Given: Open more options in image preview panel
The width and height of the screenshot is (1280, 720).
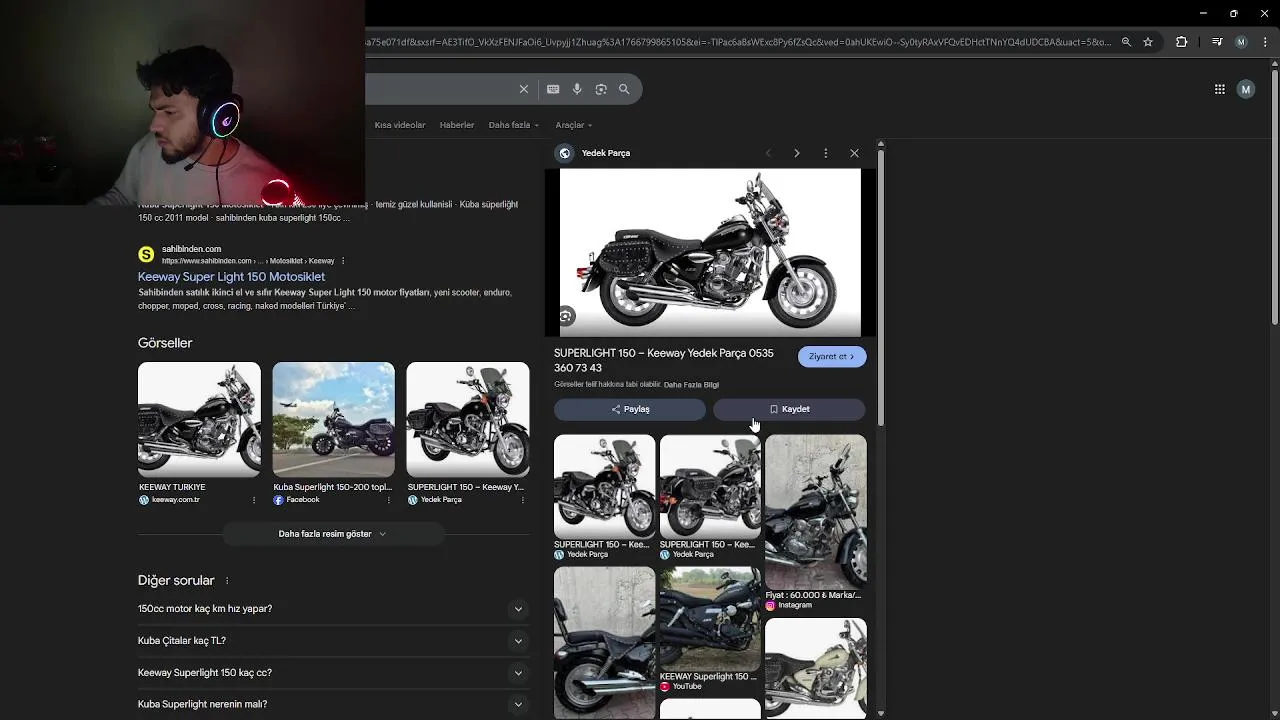Looking at the screenshot, I should [x=826, y=153].
